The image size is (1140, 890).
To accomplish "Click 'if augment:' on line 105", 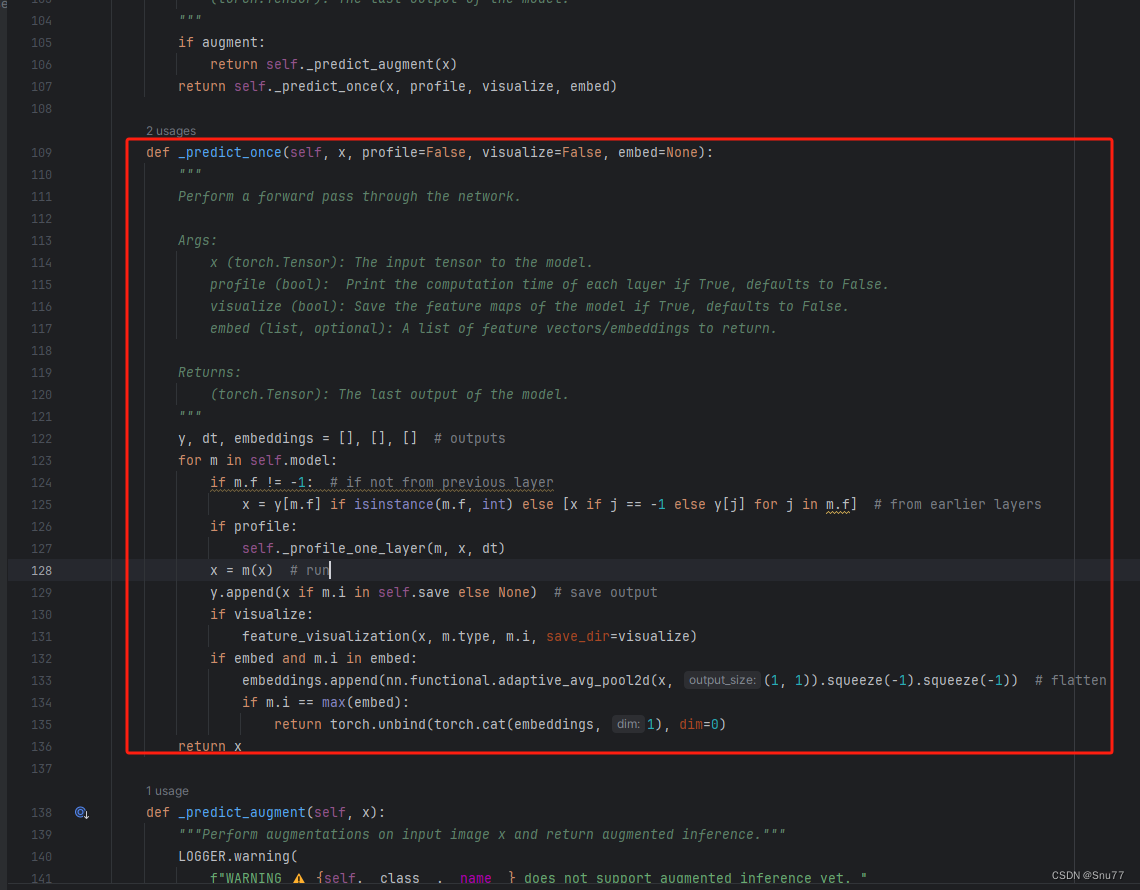I will (x=222, y=43).
